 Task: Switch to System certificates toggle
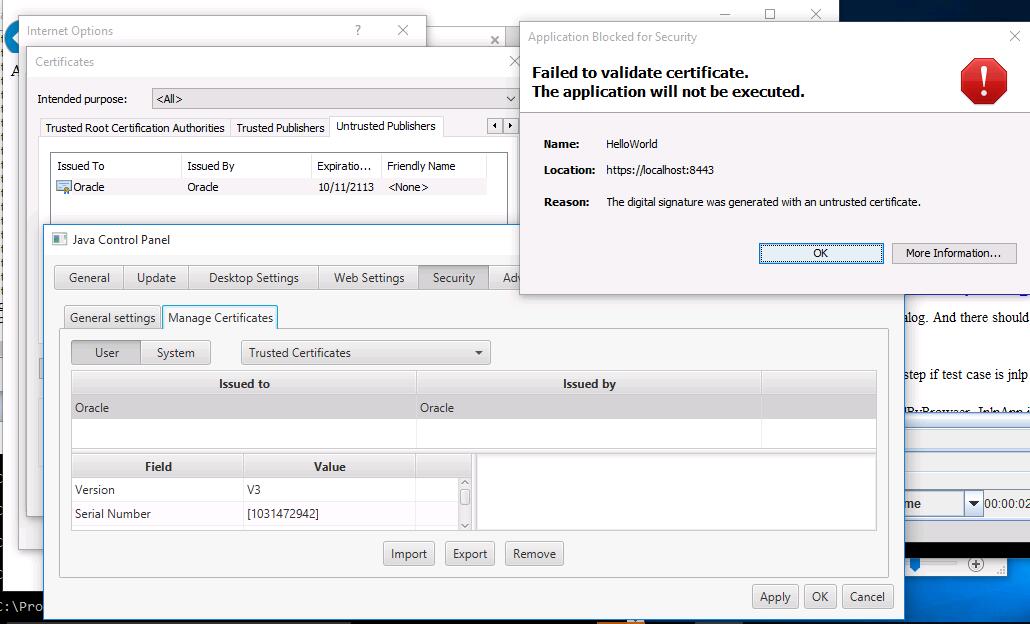tap(176, 353)
